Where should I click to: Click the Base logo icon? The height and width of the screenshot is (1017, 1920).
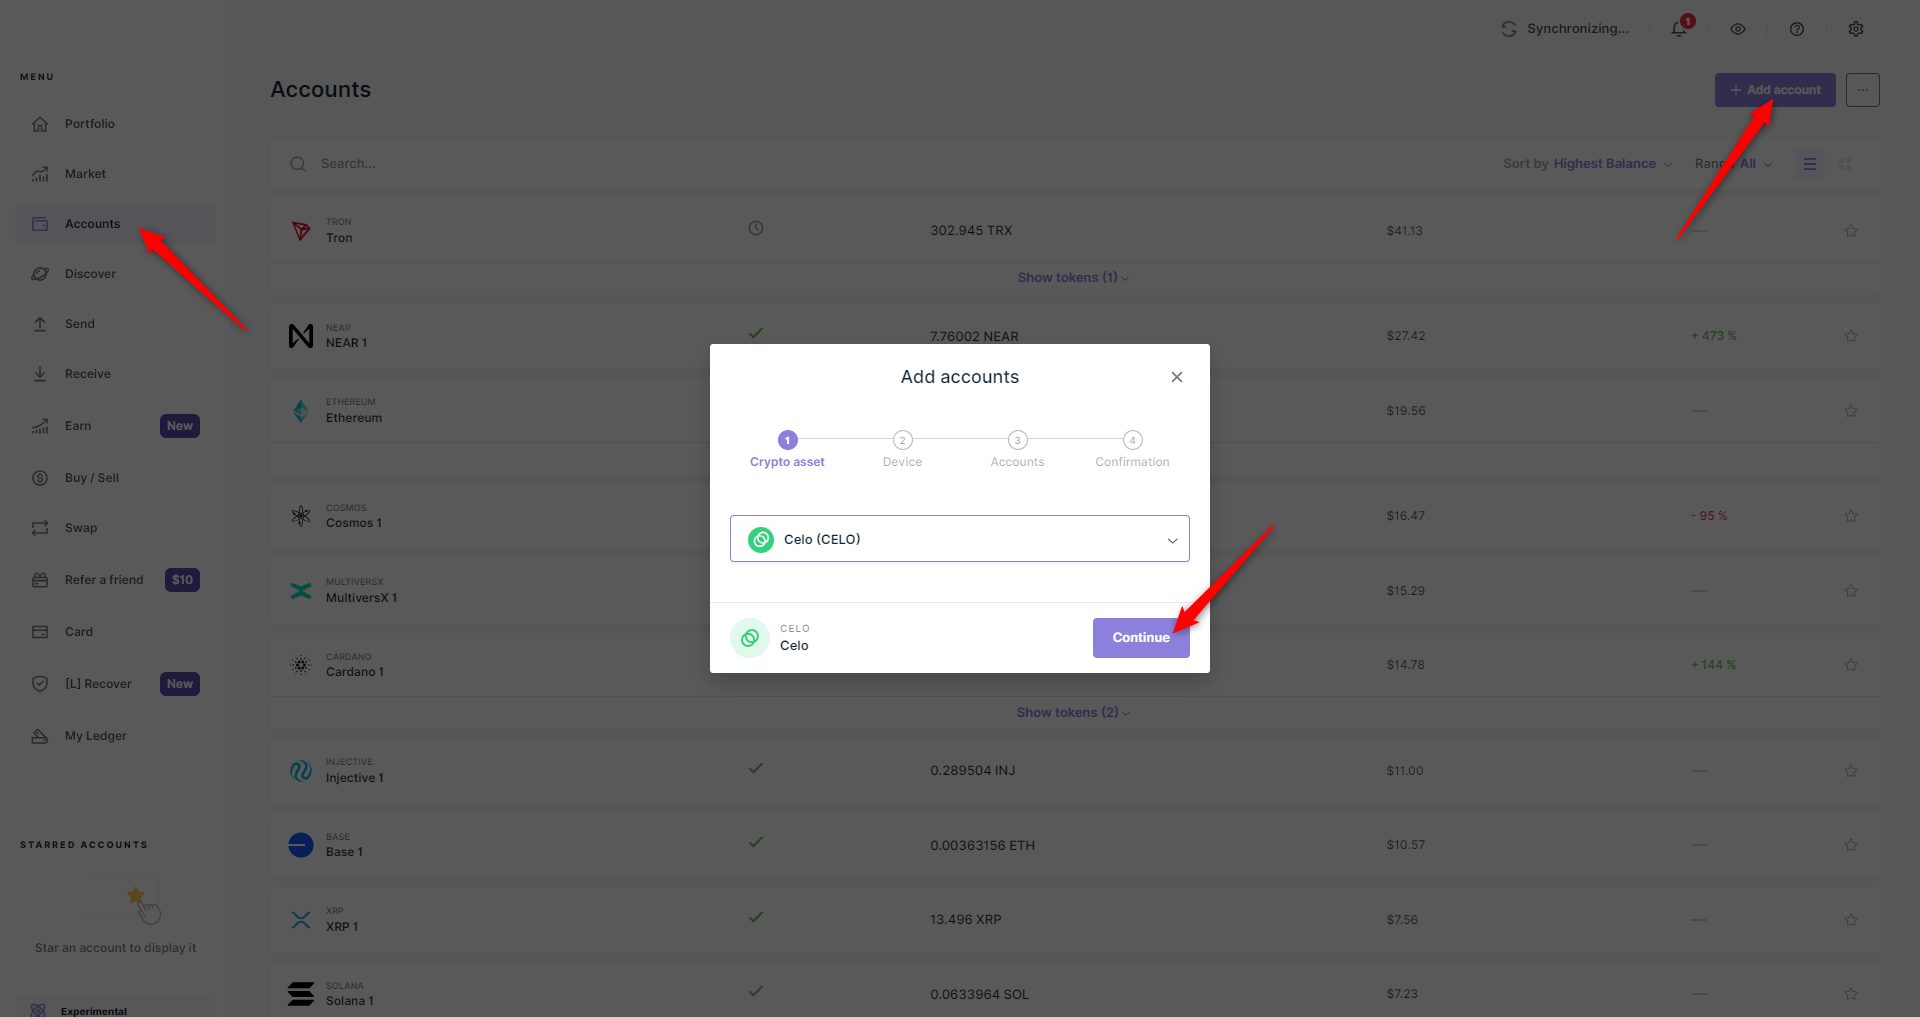(301, 845)
